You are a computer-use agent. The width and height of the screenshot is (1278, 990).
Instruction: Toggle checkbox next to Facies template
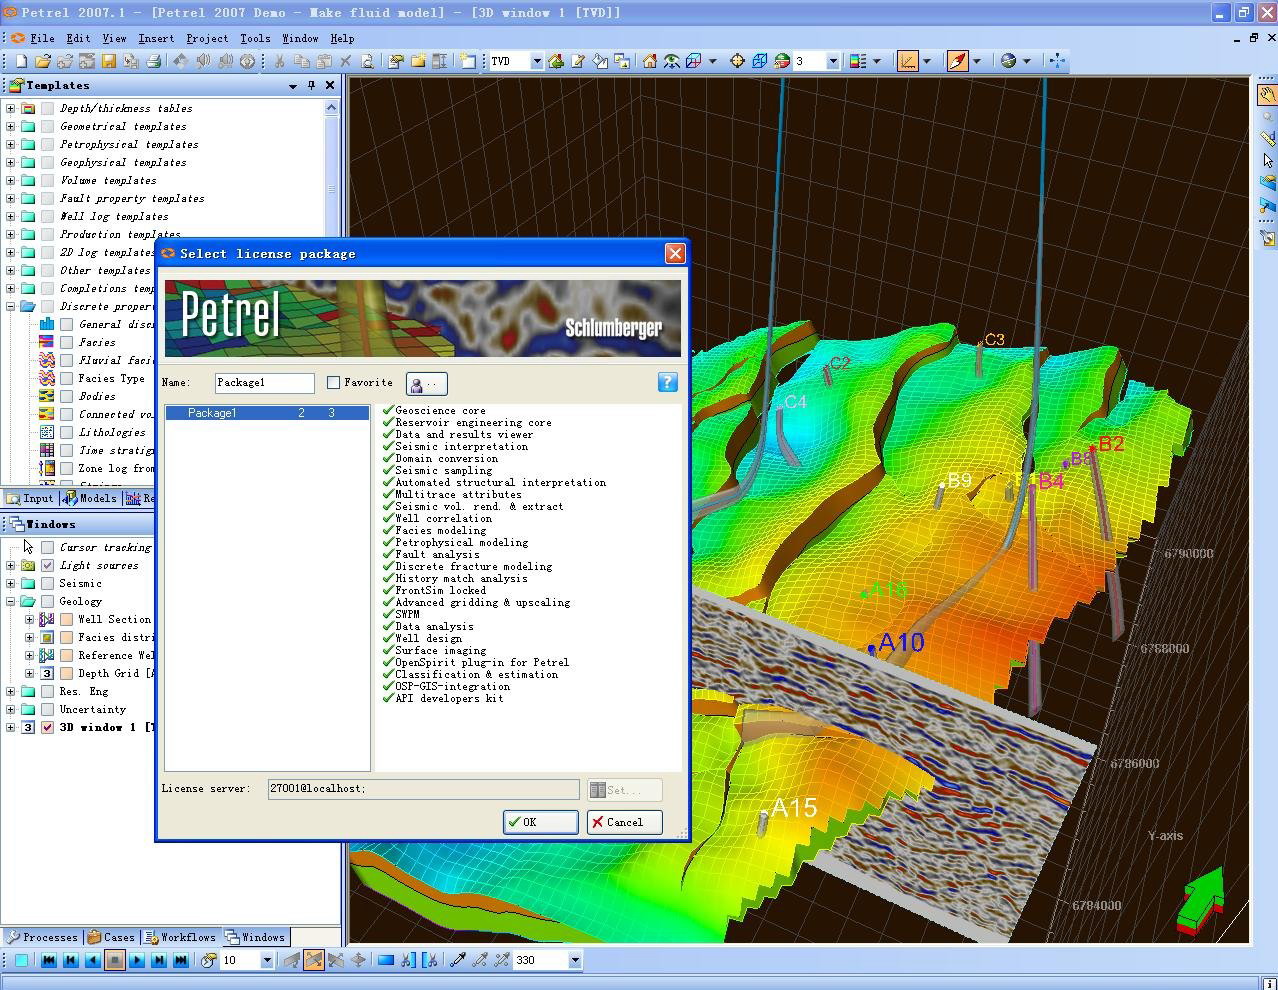[66, 342]
